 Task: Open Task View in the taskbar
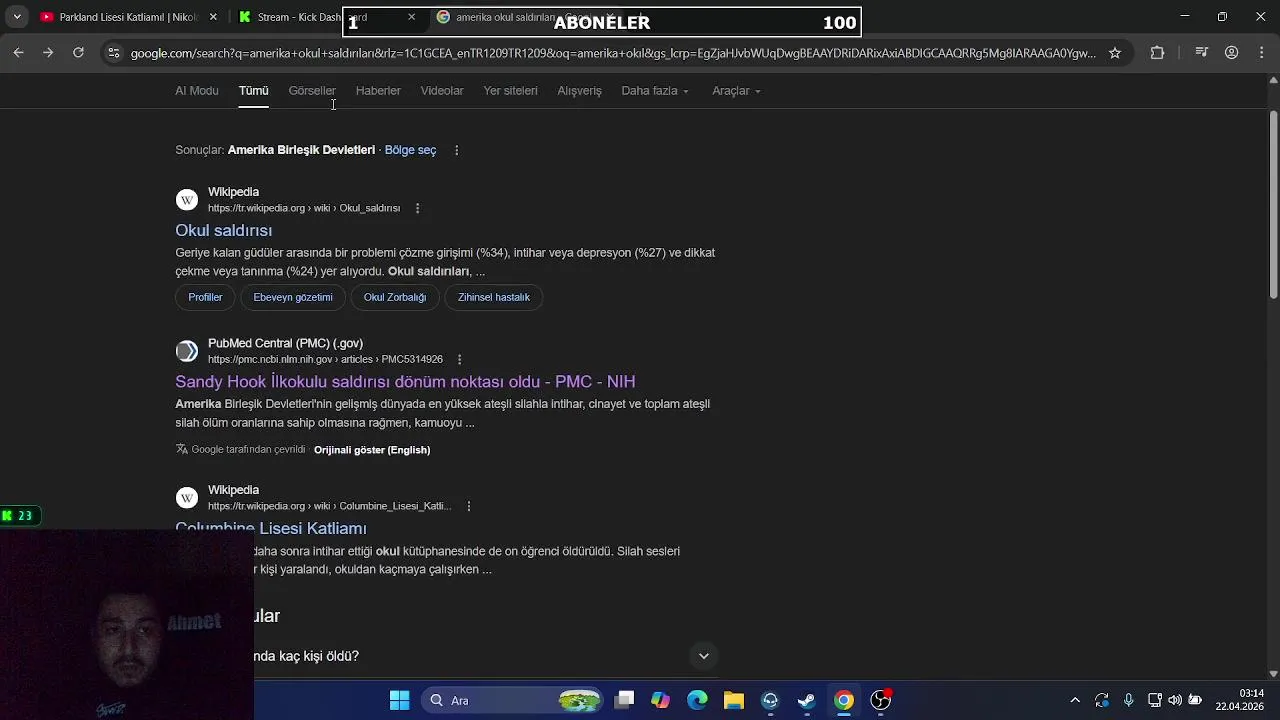tap(624, 700)
